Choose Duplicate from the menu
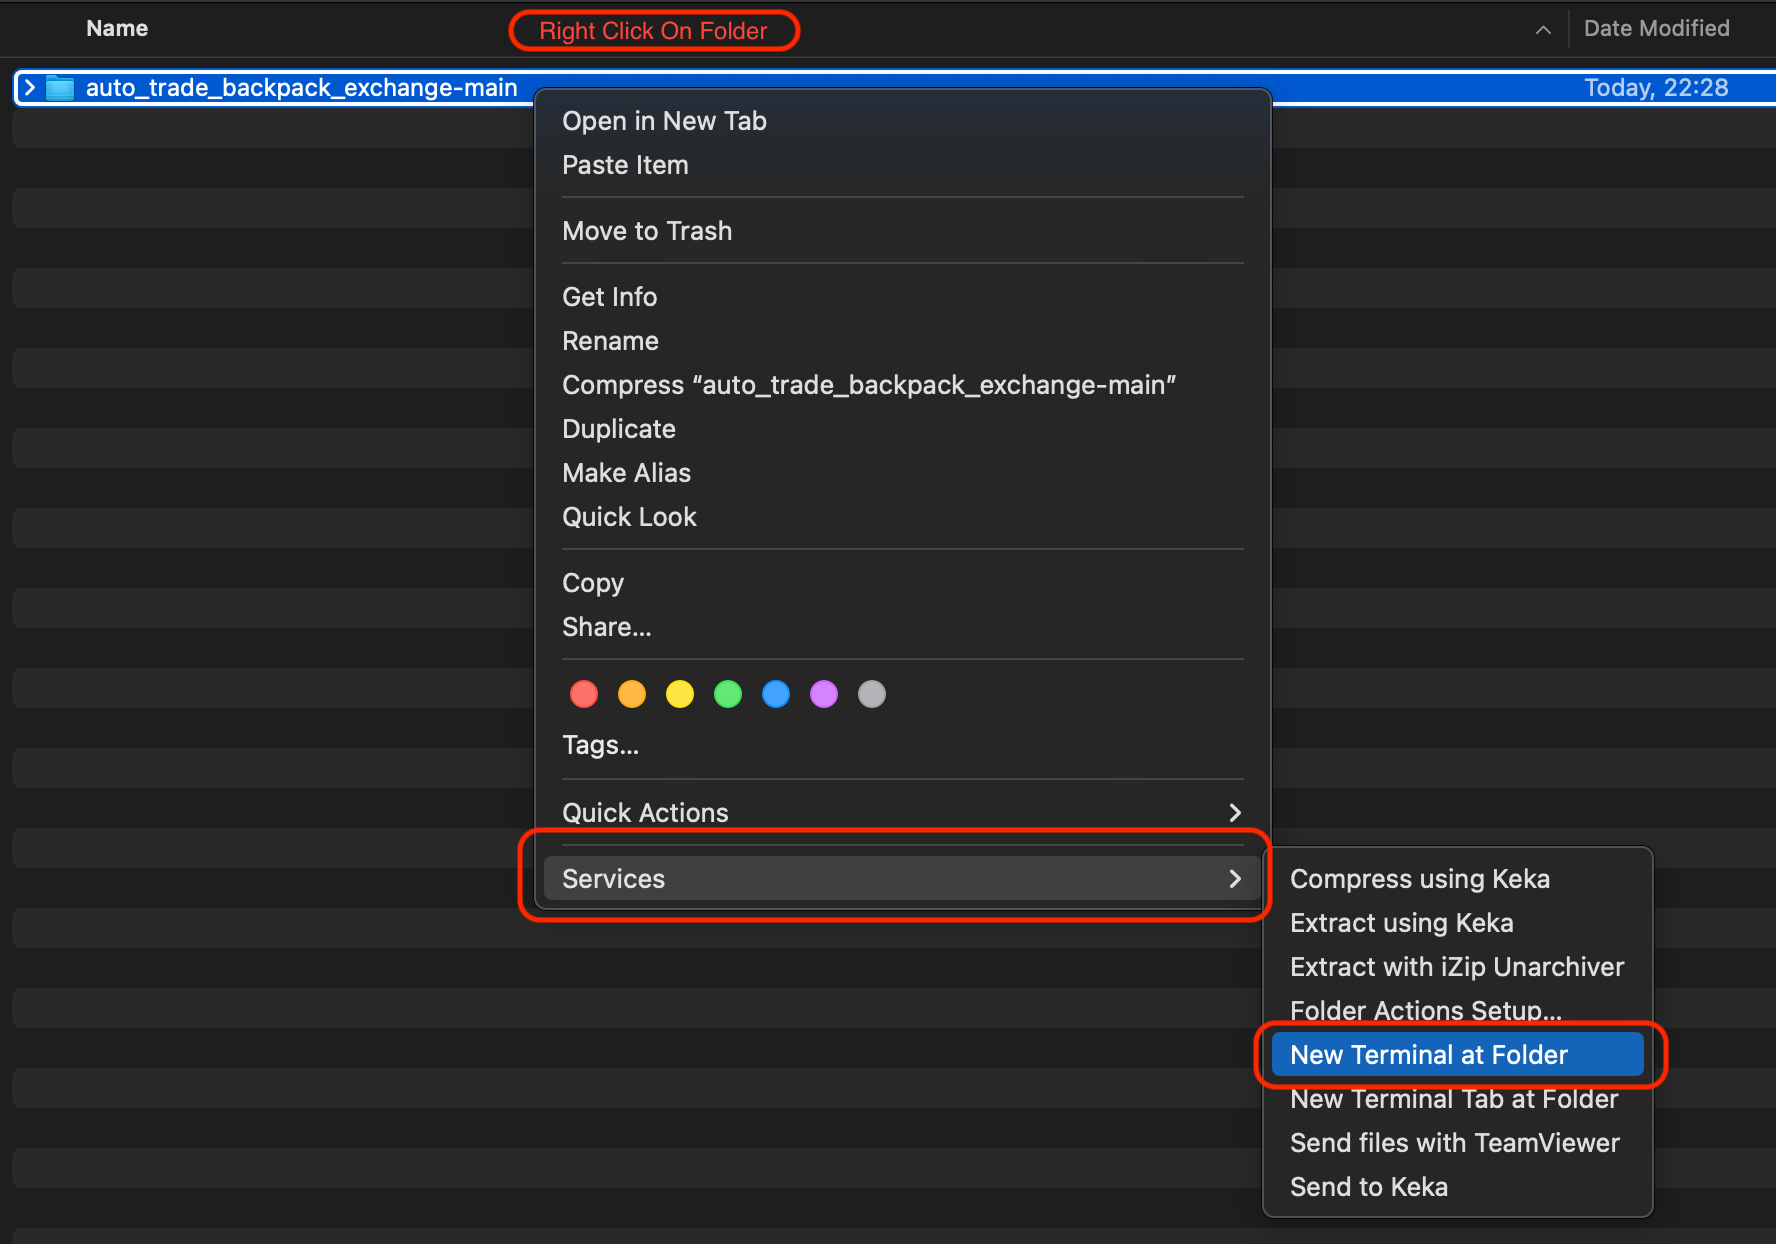 click(902, 429)
